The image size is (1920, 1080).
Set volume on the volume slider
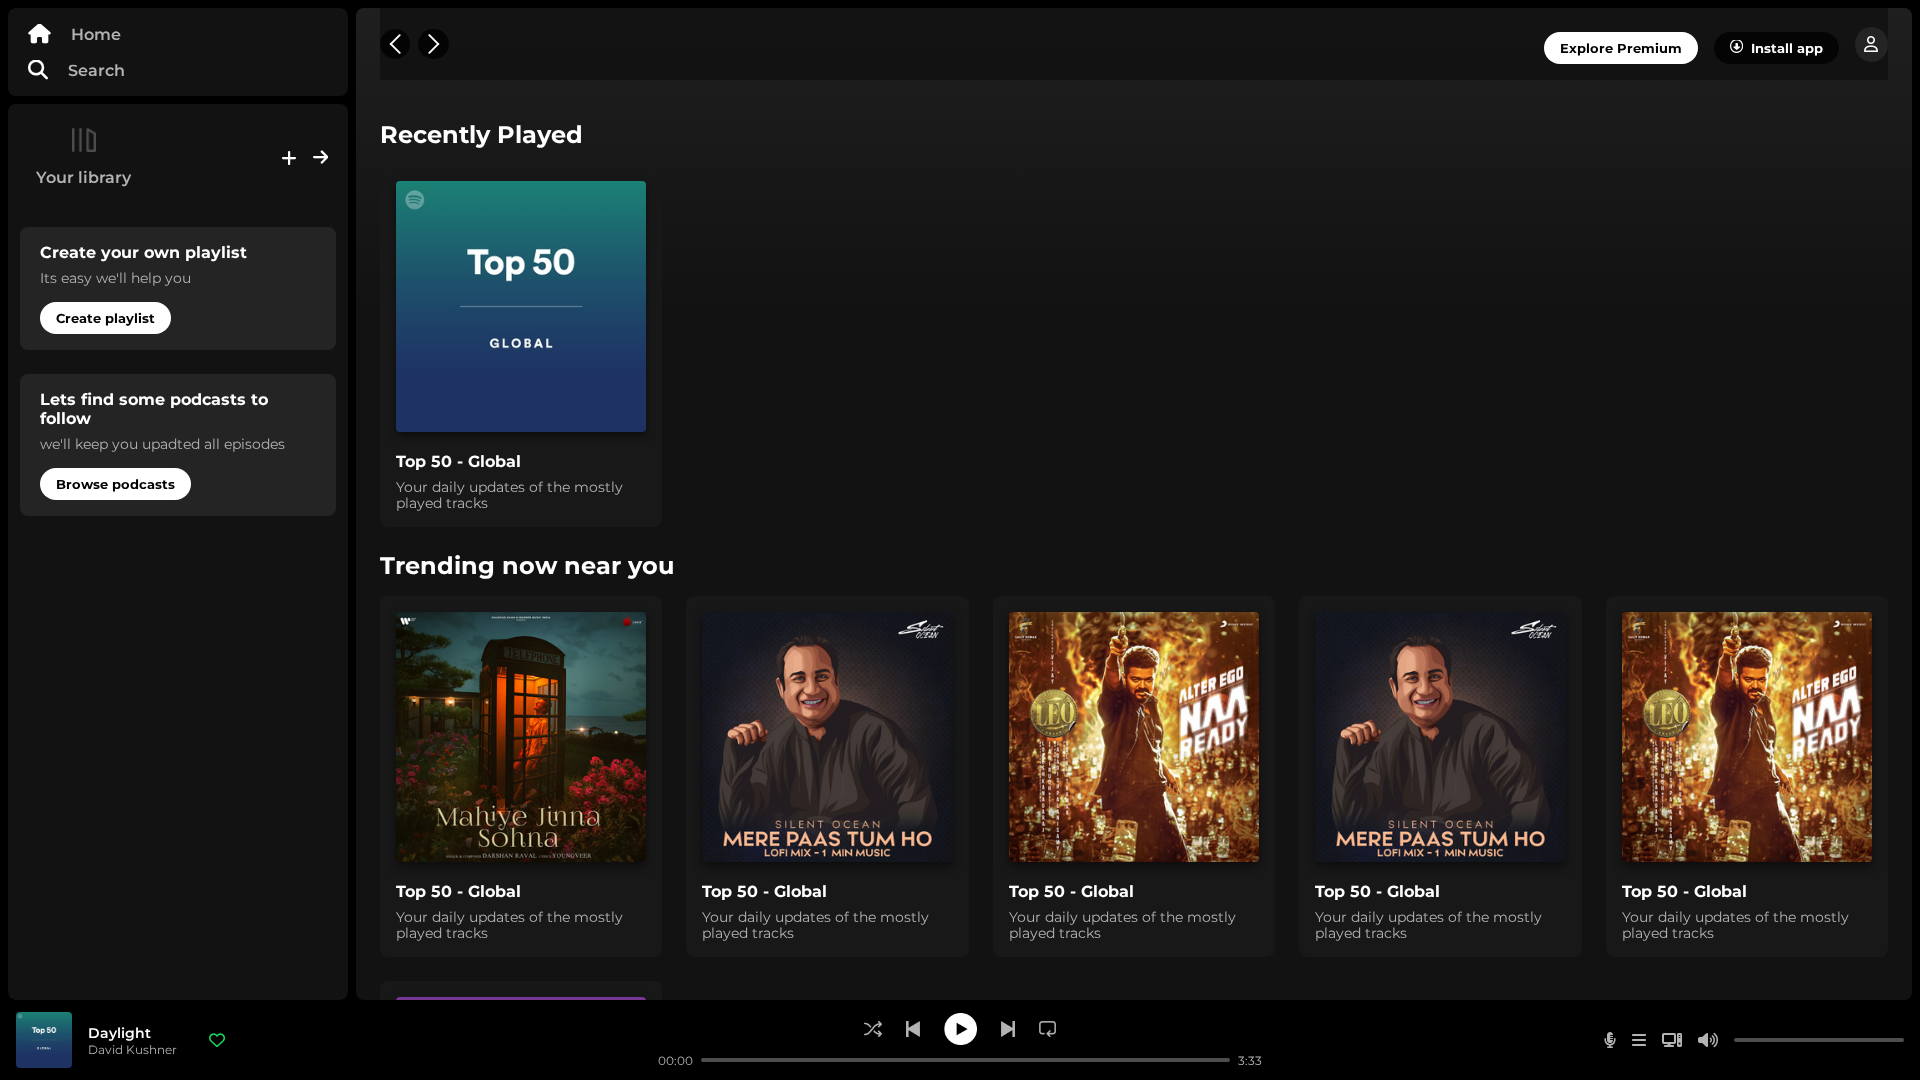coord(1819,1040)
